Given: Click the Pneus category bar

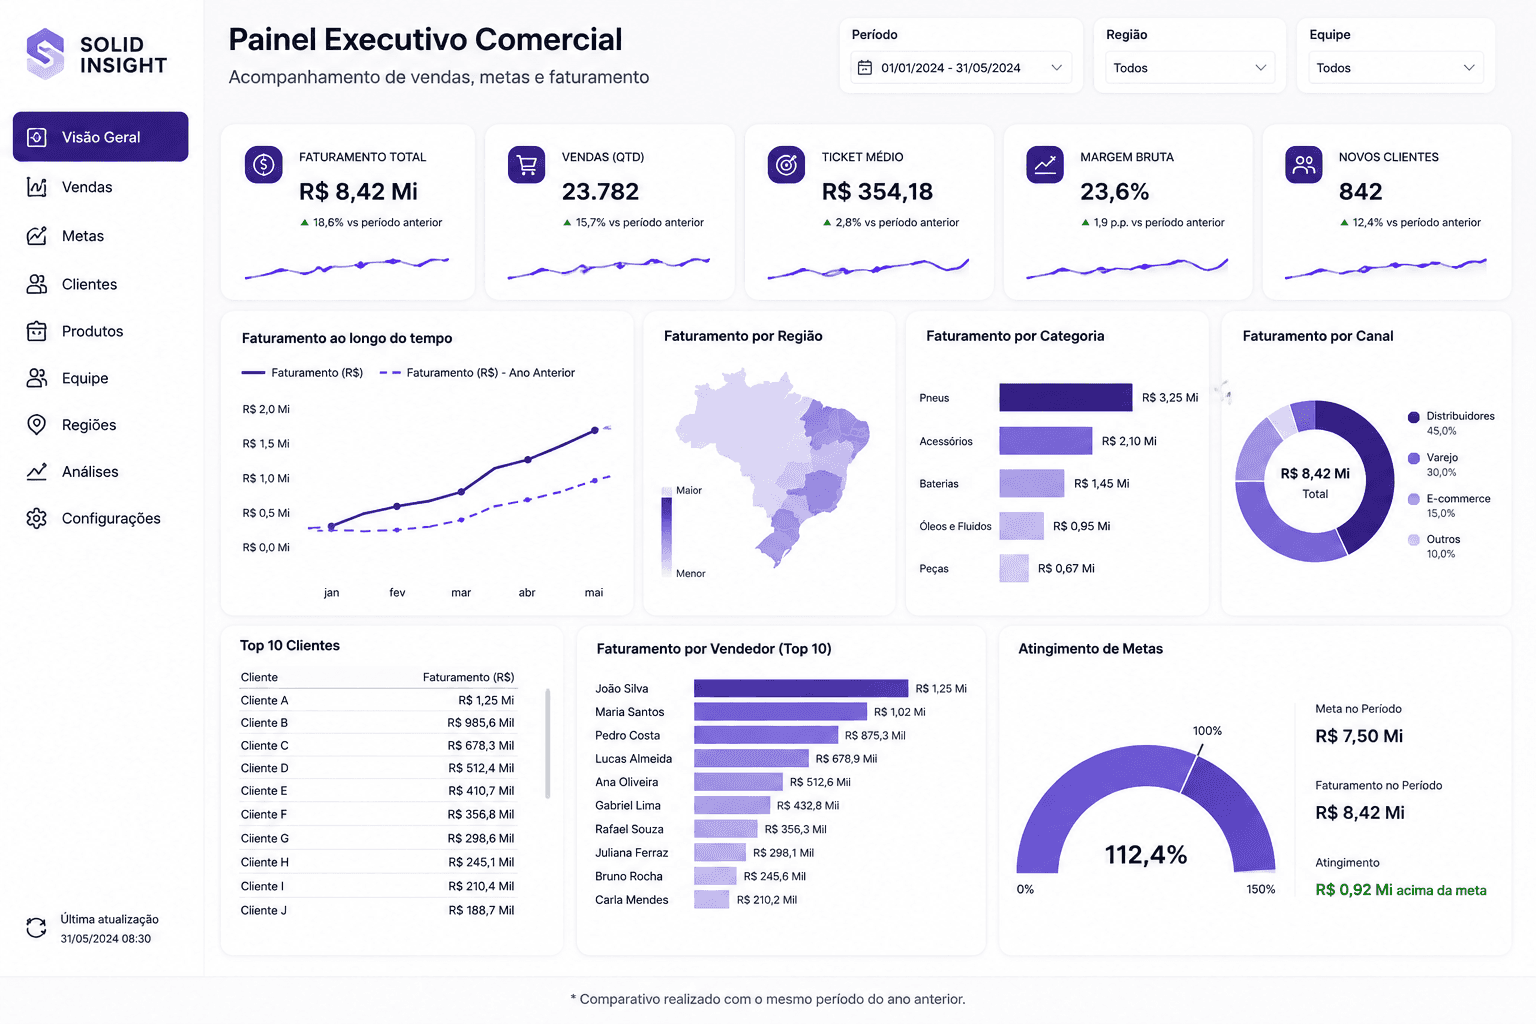Looking at the screenshot, I should coord(1066,397).
